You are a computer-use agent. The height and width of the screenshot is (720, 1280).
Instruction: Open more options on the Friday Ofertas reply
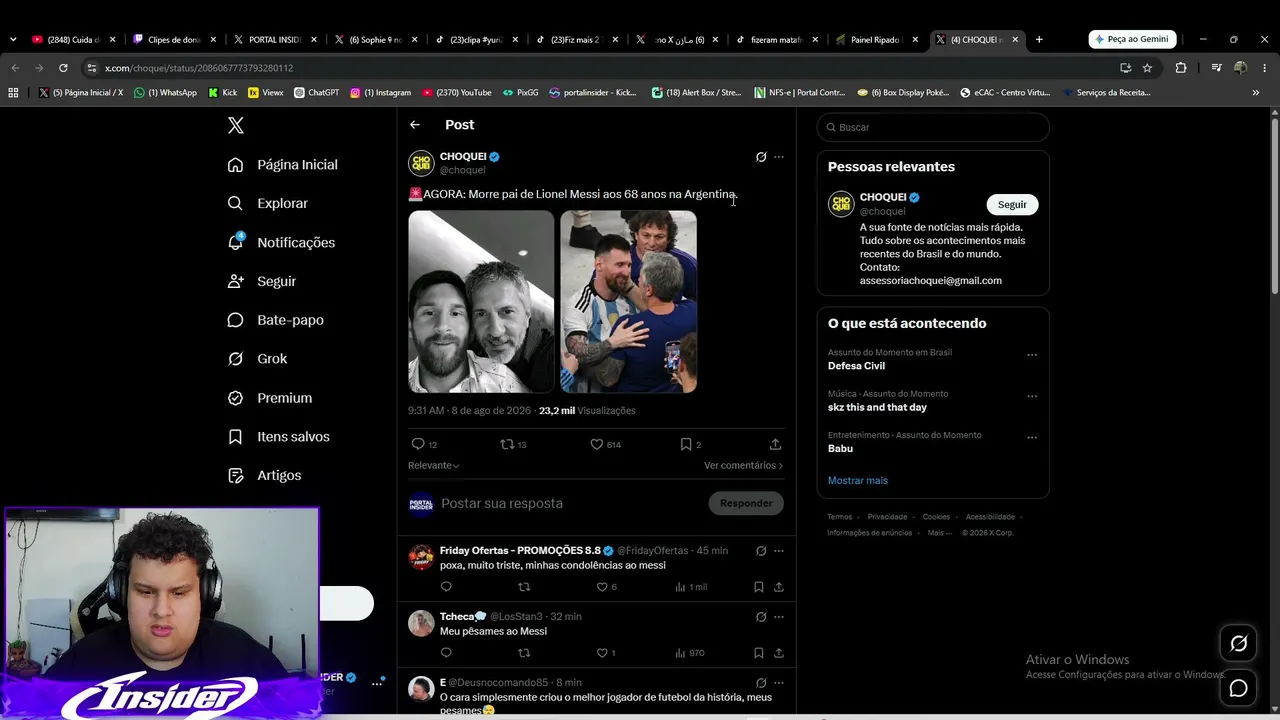(779, 551)
